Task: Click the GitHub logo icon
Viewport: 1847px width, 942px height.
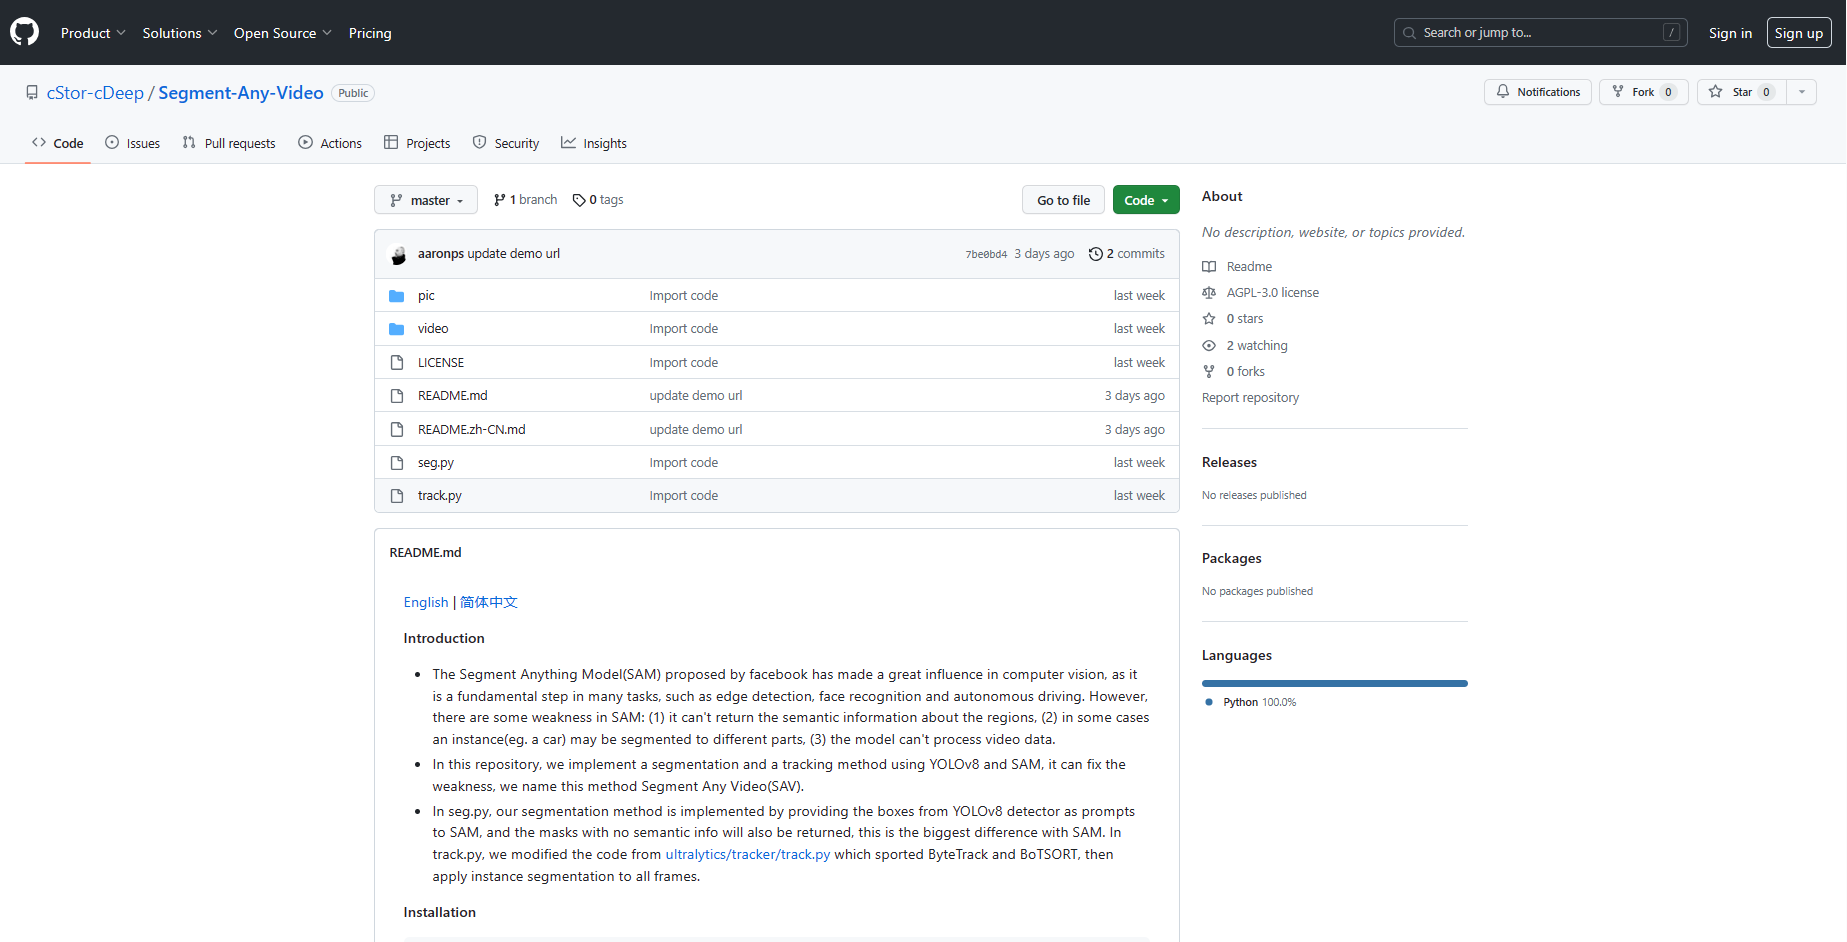Action: coord(24,32)
